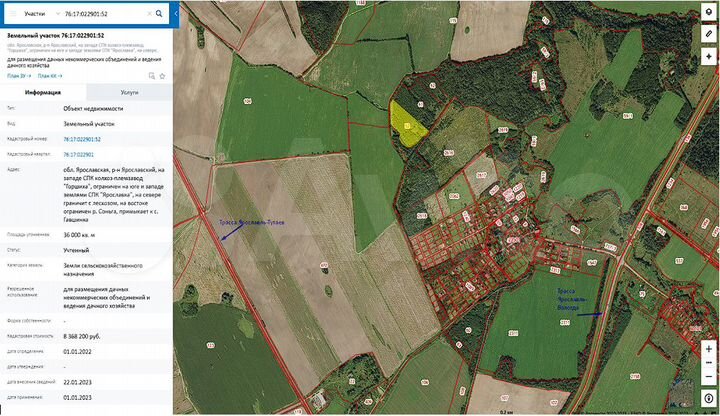This screenshot has height=416, width=720.
Task: Click the compass orientation button
Action: [x=708, y=398]
